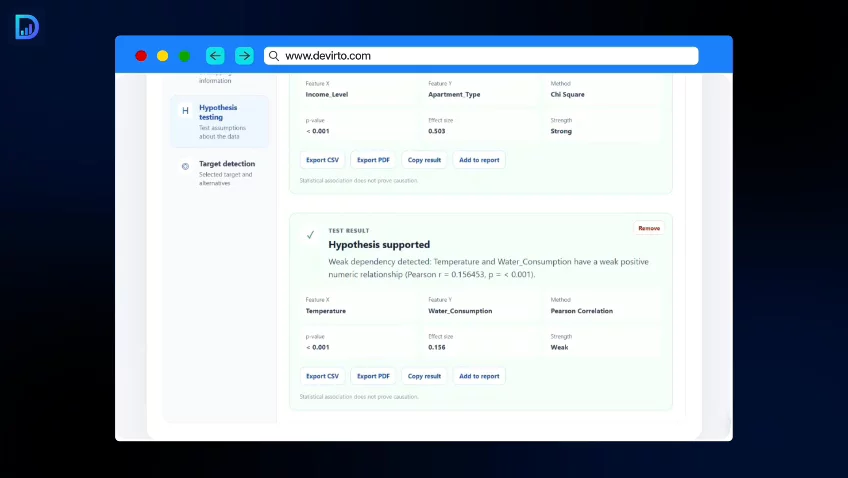Click the Hypothesis supported heading
Viewport: 848px width, 478px height.
pos(379,244)
